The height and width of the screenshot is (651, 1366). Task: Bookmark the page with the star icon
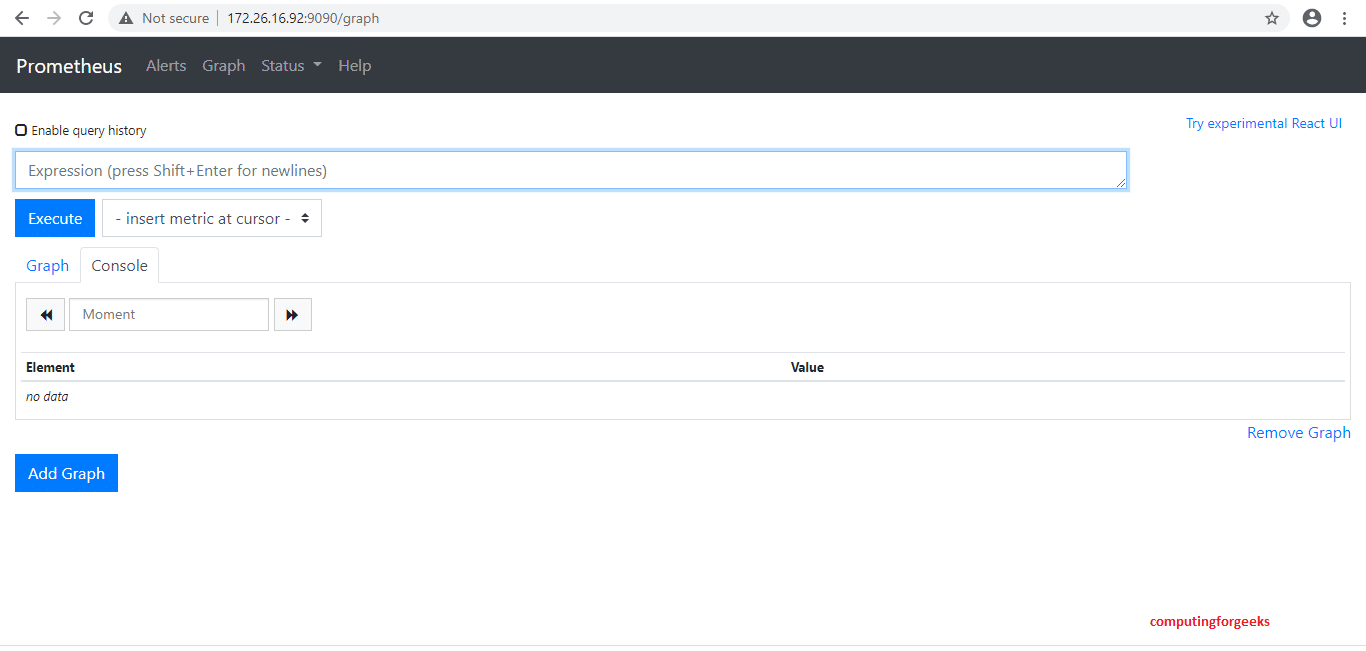click(x=1271, y=18)
